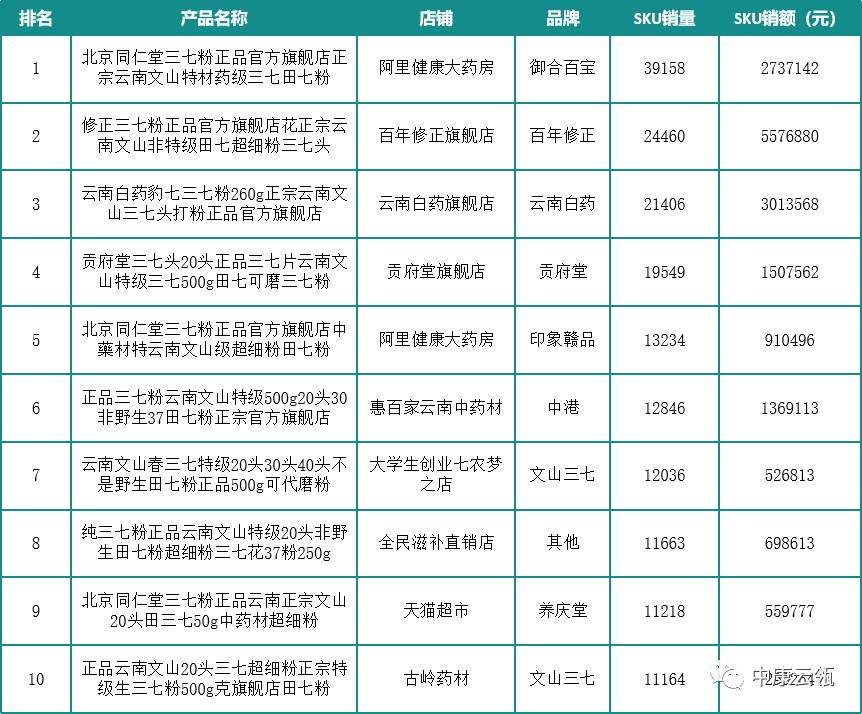Click sales volume 21406

(x=664, y=204)
